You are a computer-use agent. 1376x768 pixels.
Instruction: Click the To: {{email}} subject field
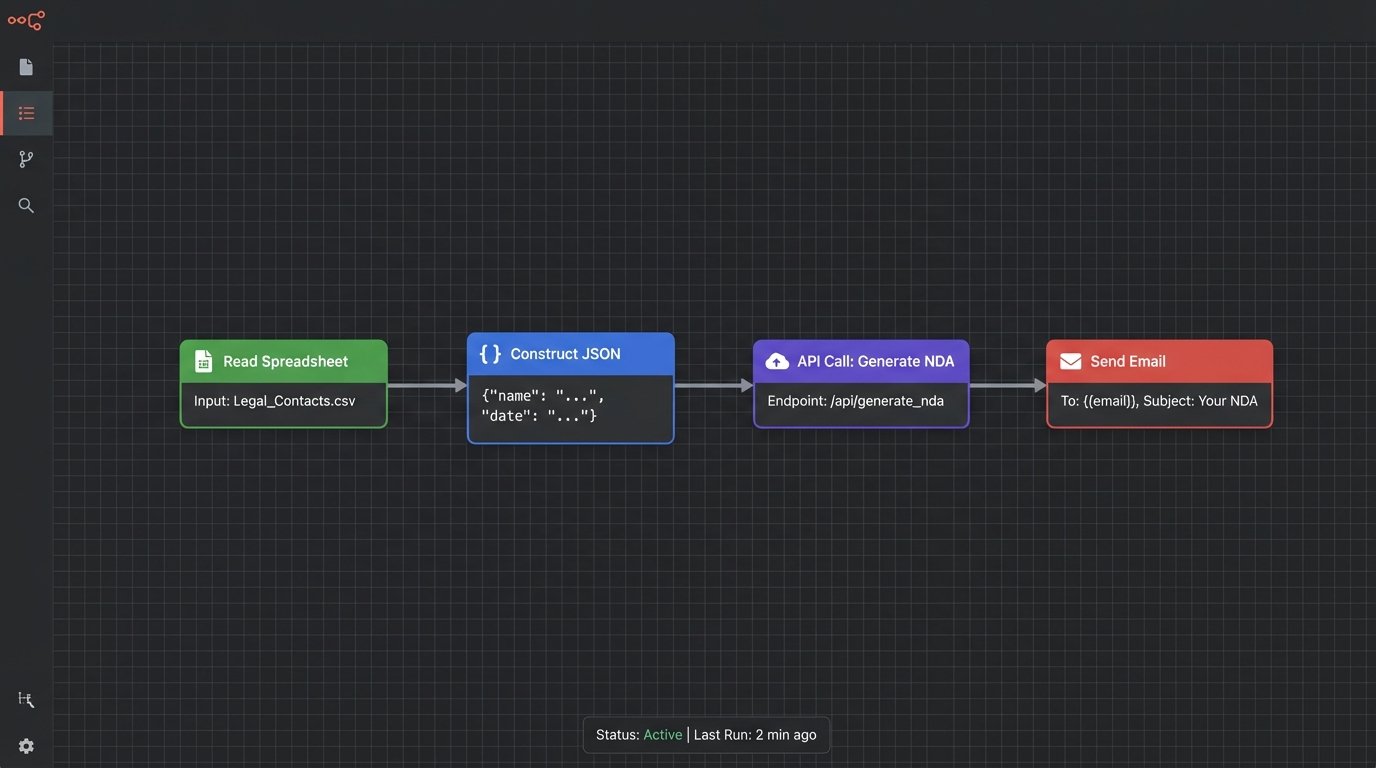click(1159, 401)
